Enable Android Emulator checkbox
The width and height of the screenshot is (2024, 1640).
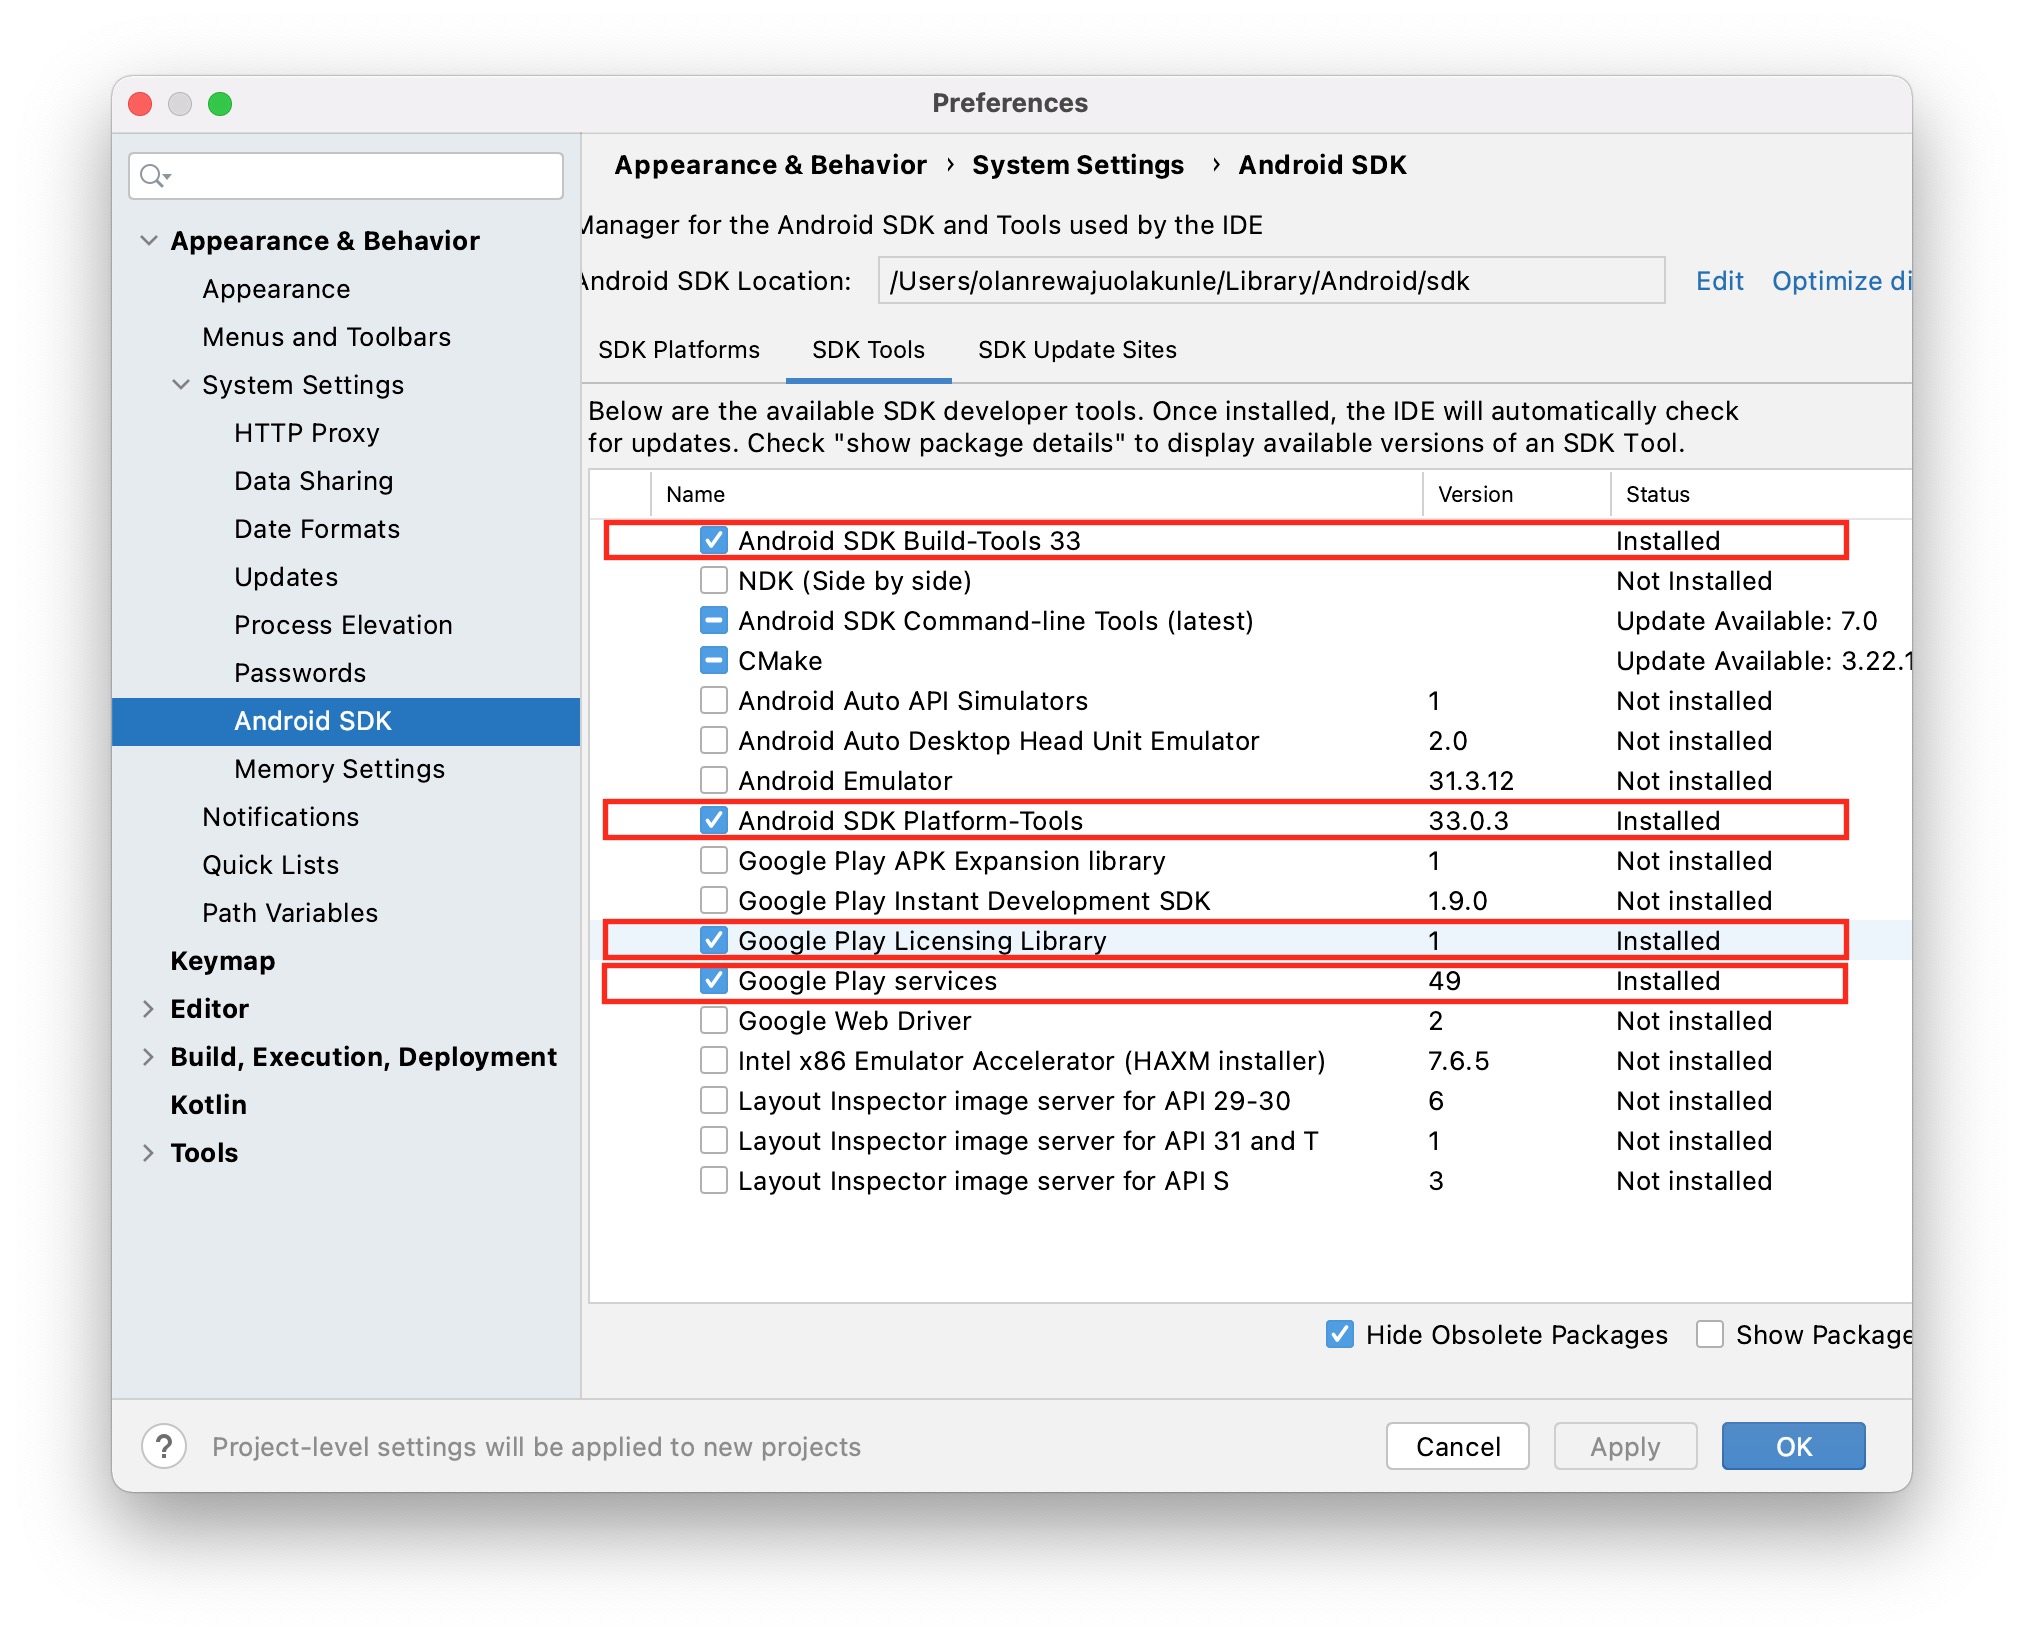[x=713, y=781]
